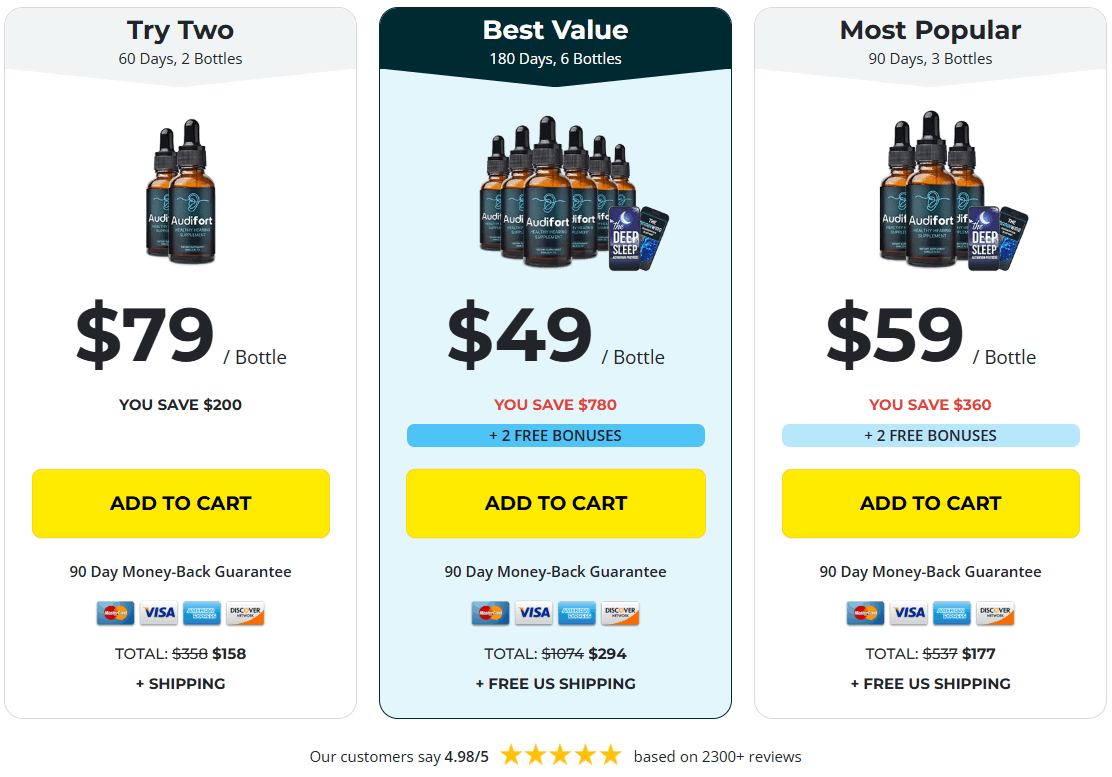Select the Mastercard icon under Best Value

pyautogui.click(x=494, y=613)
